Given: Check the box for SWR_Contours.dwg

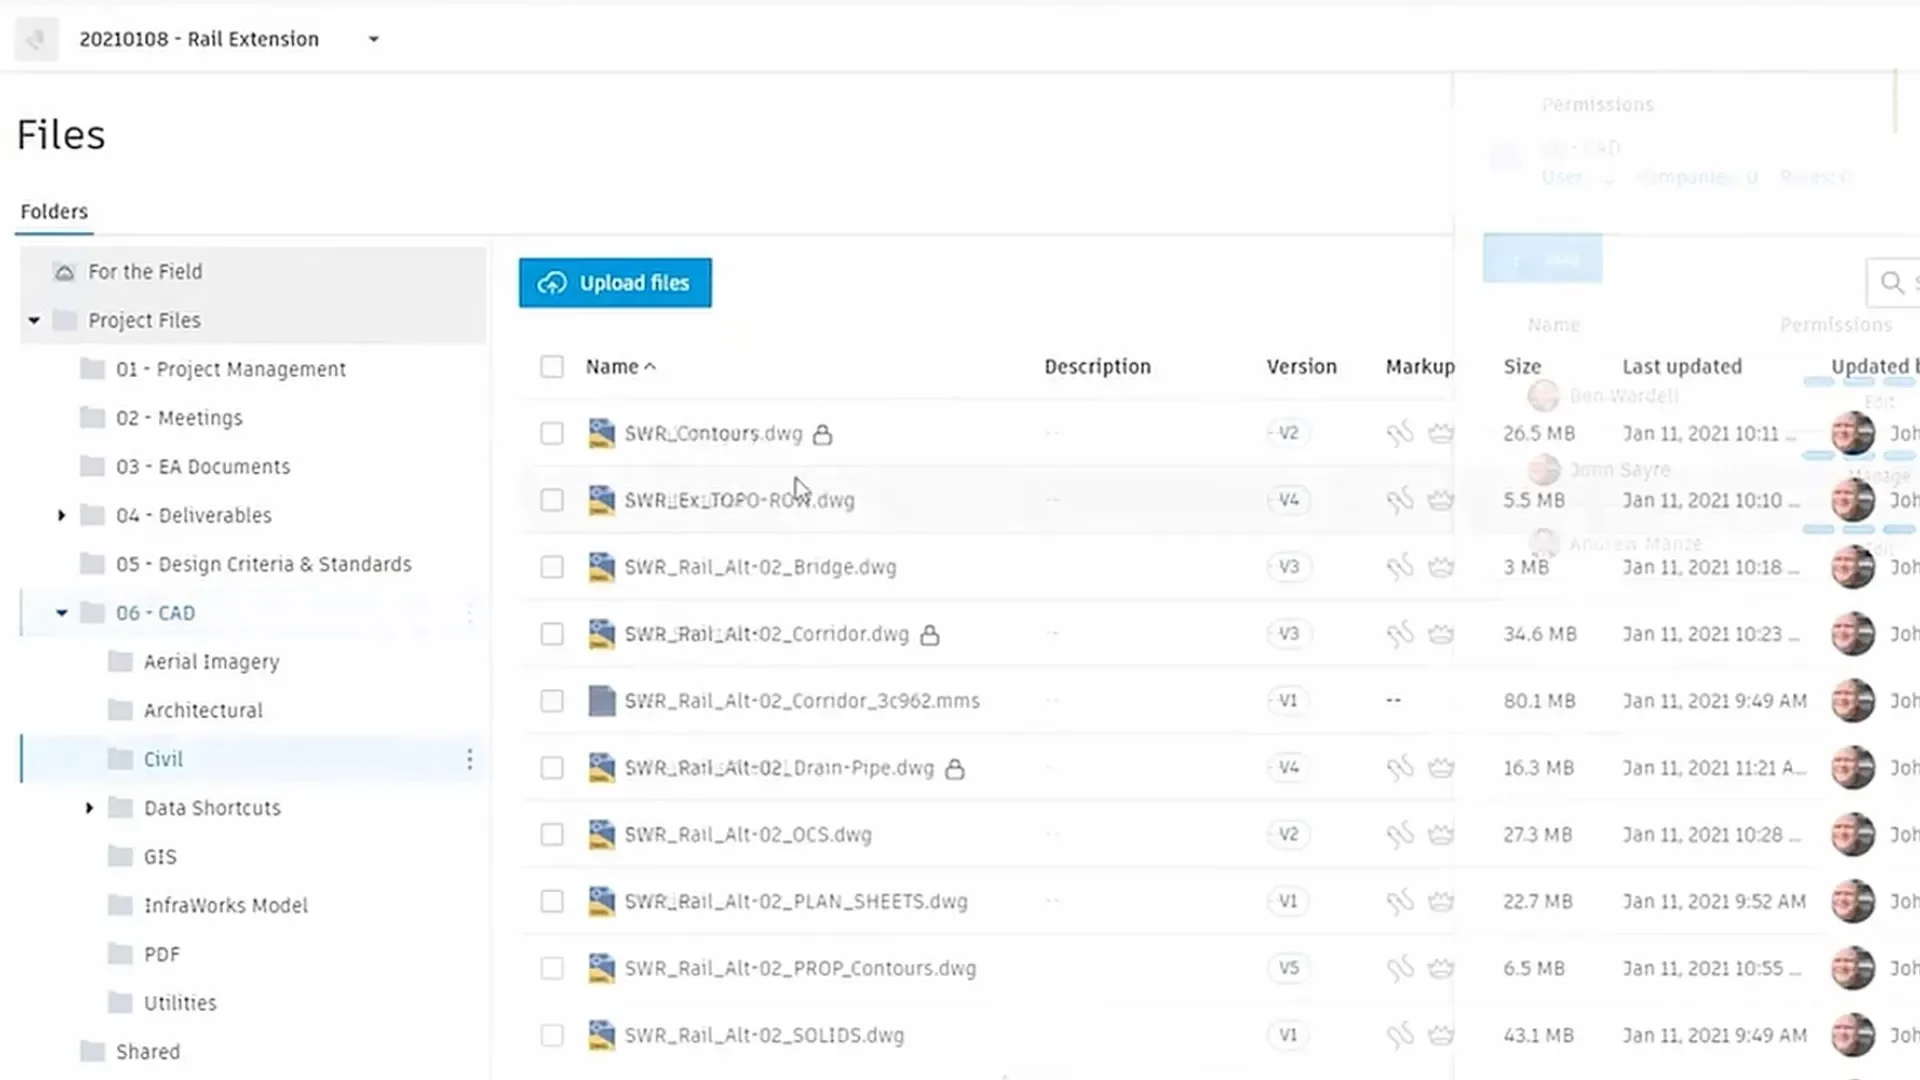Looking at the screenshot, I should tap(552, 434).
